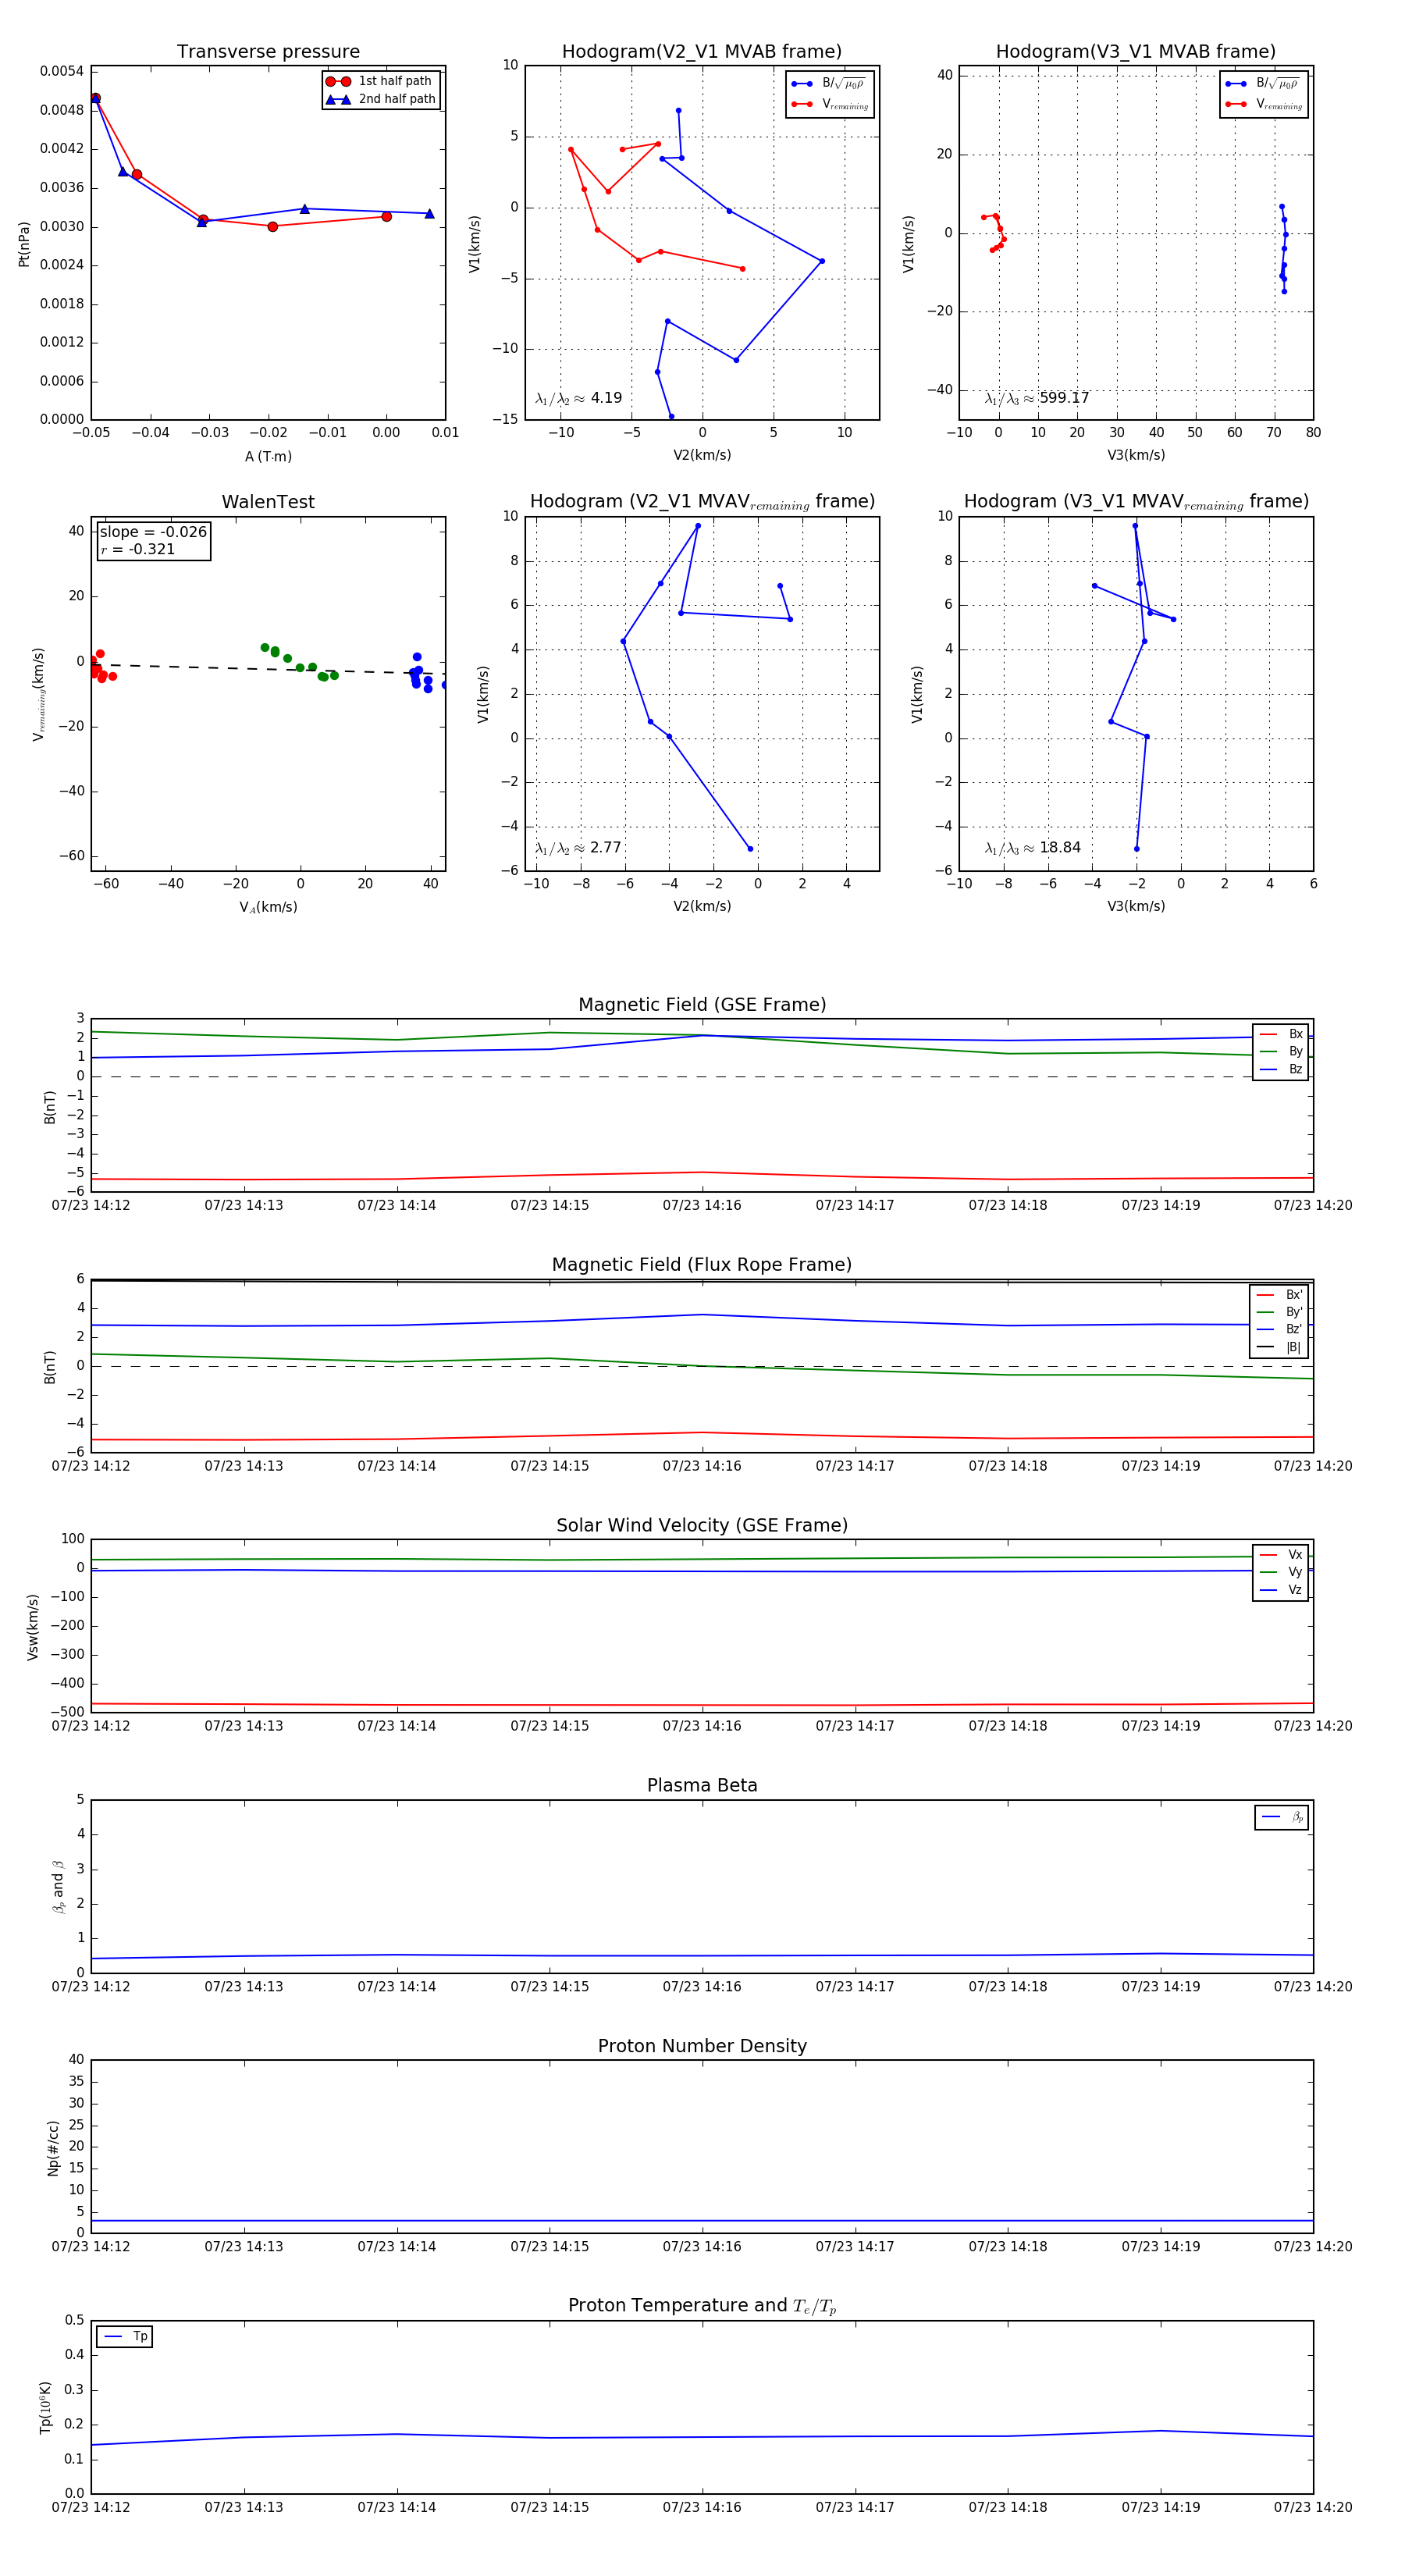Click the 'Vsw(km/s)' y-axis label
1405x2576 pixels.
[32, 1627]
